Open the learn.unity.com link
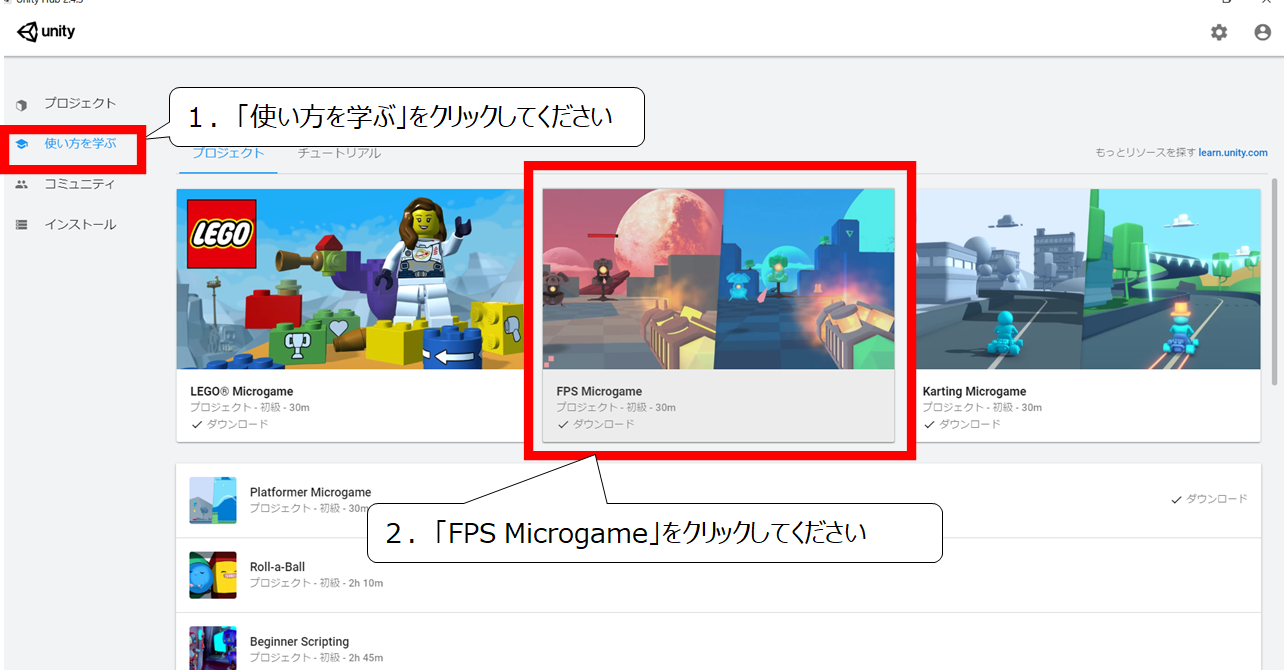Screen dimensions: 1284x670 tap(1233, 153)
